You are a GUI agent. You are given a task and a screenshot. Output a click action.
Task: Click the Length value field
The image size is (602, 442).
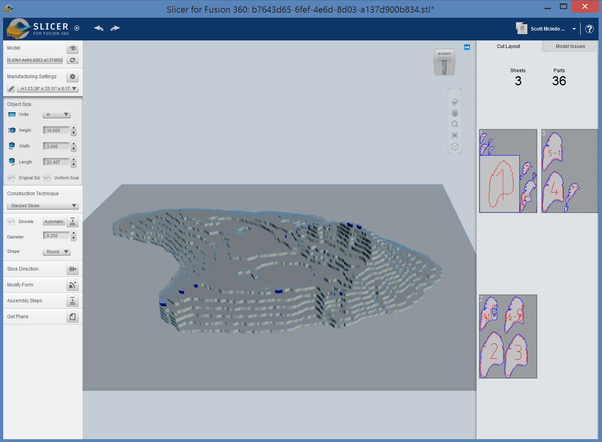56,162
